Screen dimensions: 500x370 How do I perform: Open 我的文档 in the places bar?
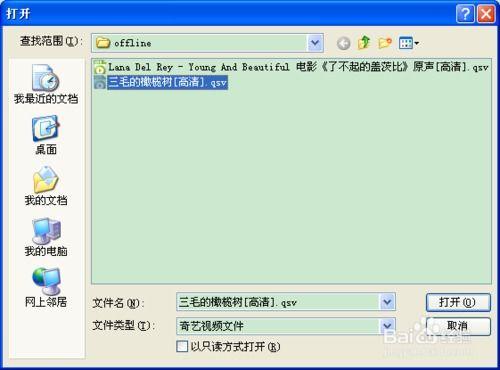(x=46, y=186)
